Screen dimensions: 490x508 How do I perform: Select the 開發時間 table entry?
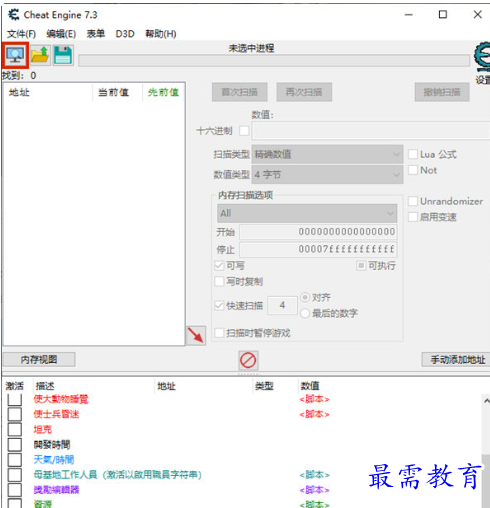tap(52, 444)
